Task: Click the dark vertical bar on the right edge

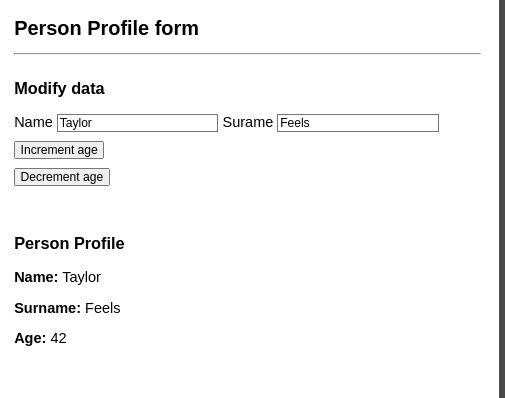Action: tap(502, 199)
